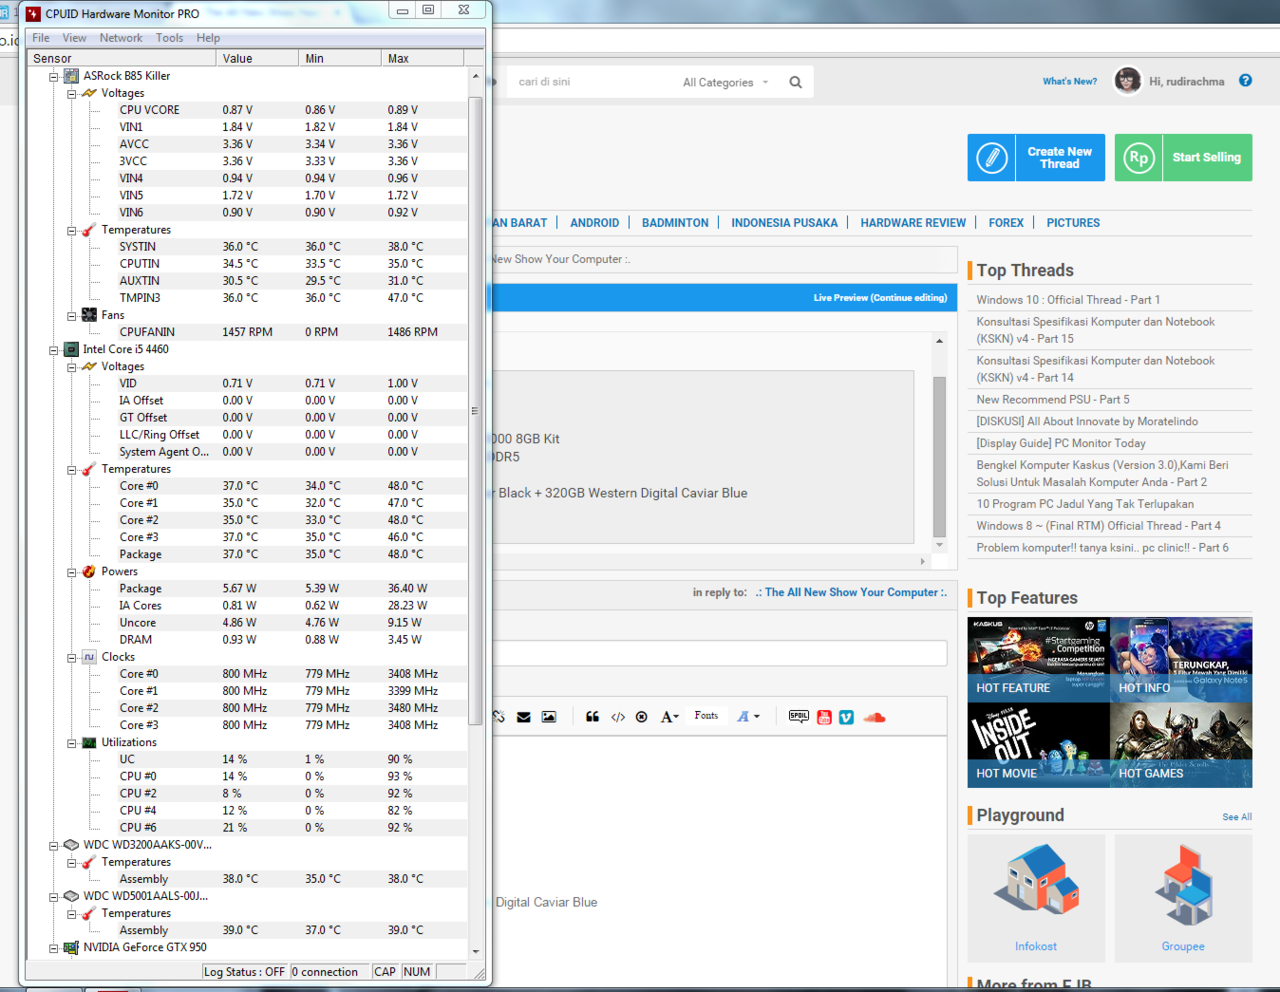The width and height of the screenshot is (1280, 992).
Task: Click the CPUID Hardware Monitor title bar icon
Action: coord(33,13)
